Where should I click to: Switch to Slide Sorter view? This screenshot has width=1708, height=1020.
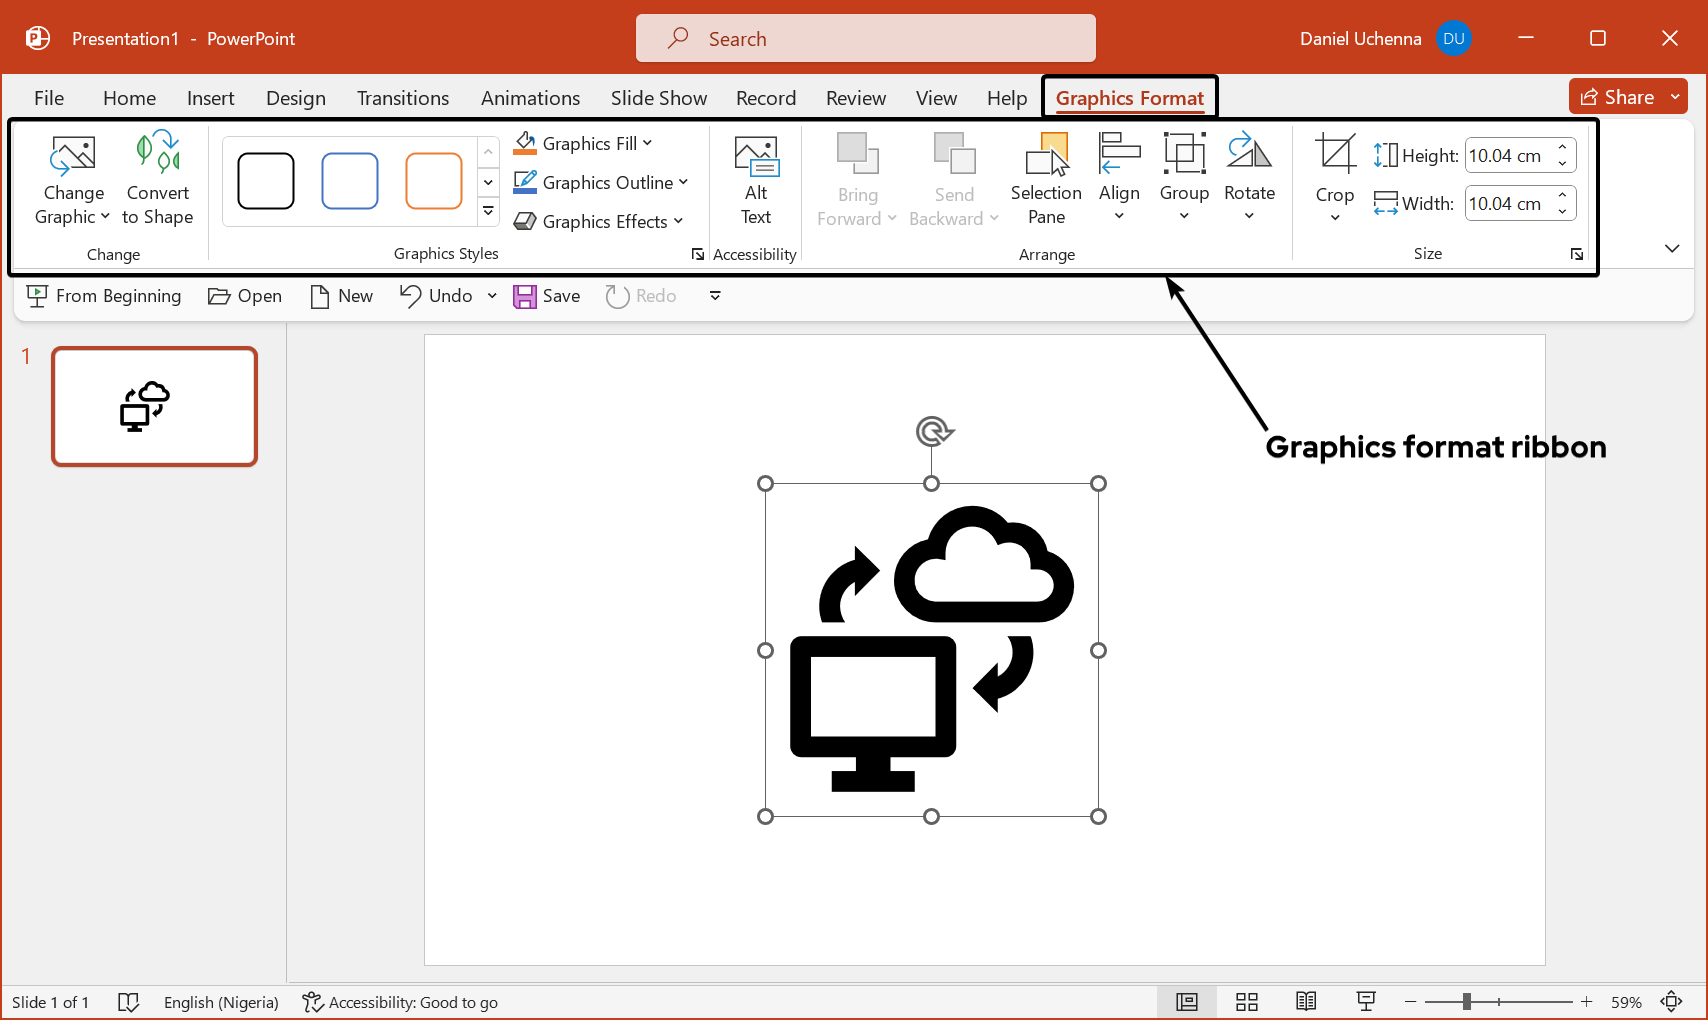[x=1246, y=1001]
